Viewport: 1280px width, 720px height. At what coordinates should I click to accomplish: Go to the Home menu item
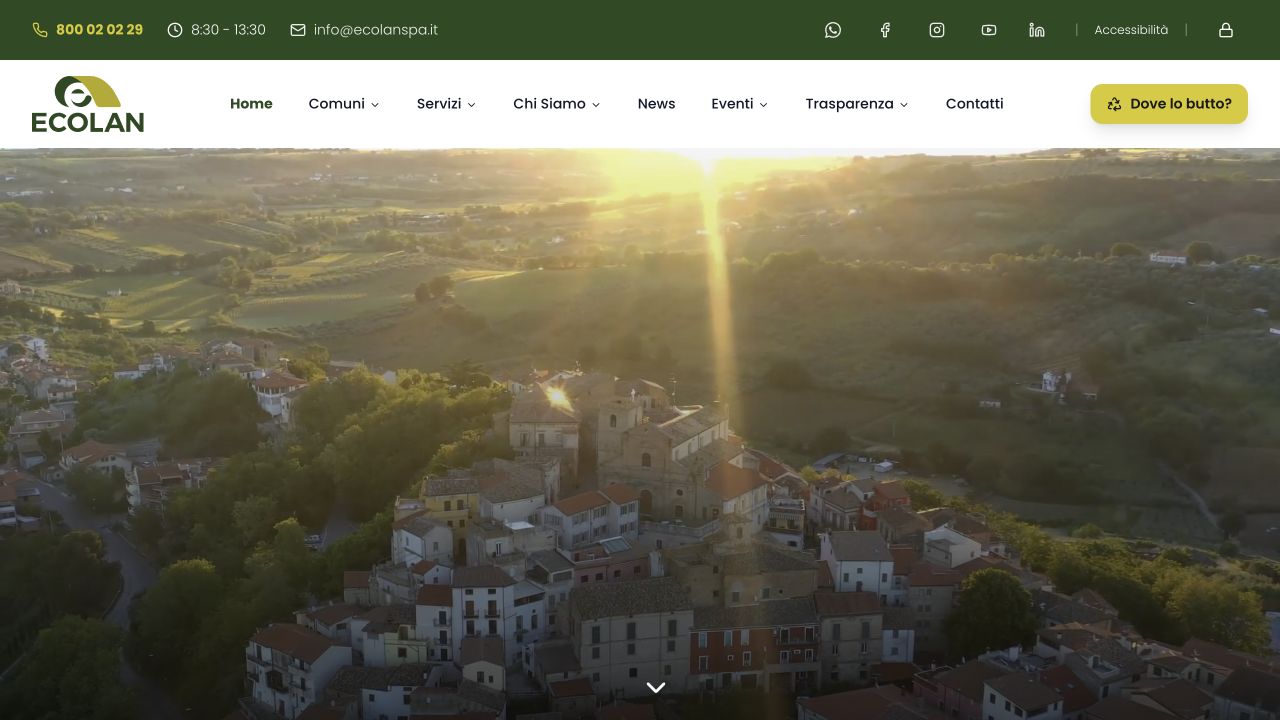pyautogui.click(x=251, y=104)
